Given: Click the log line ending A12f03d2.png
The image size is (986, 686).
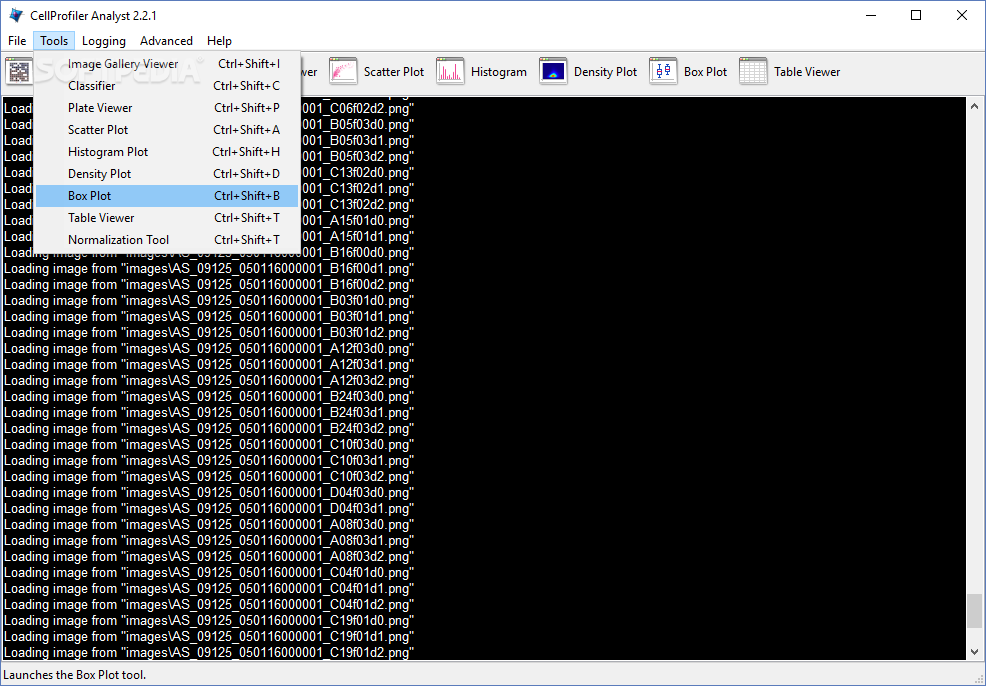Looking at the screenshot, I should click(209, 380).
